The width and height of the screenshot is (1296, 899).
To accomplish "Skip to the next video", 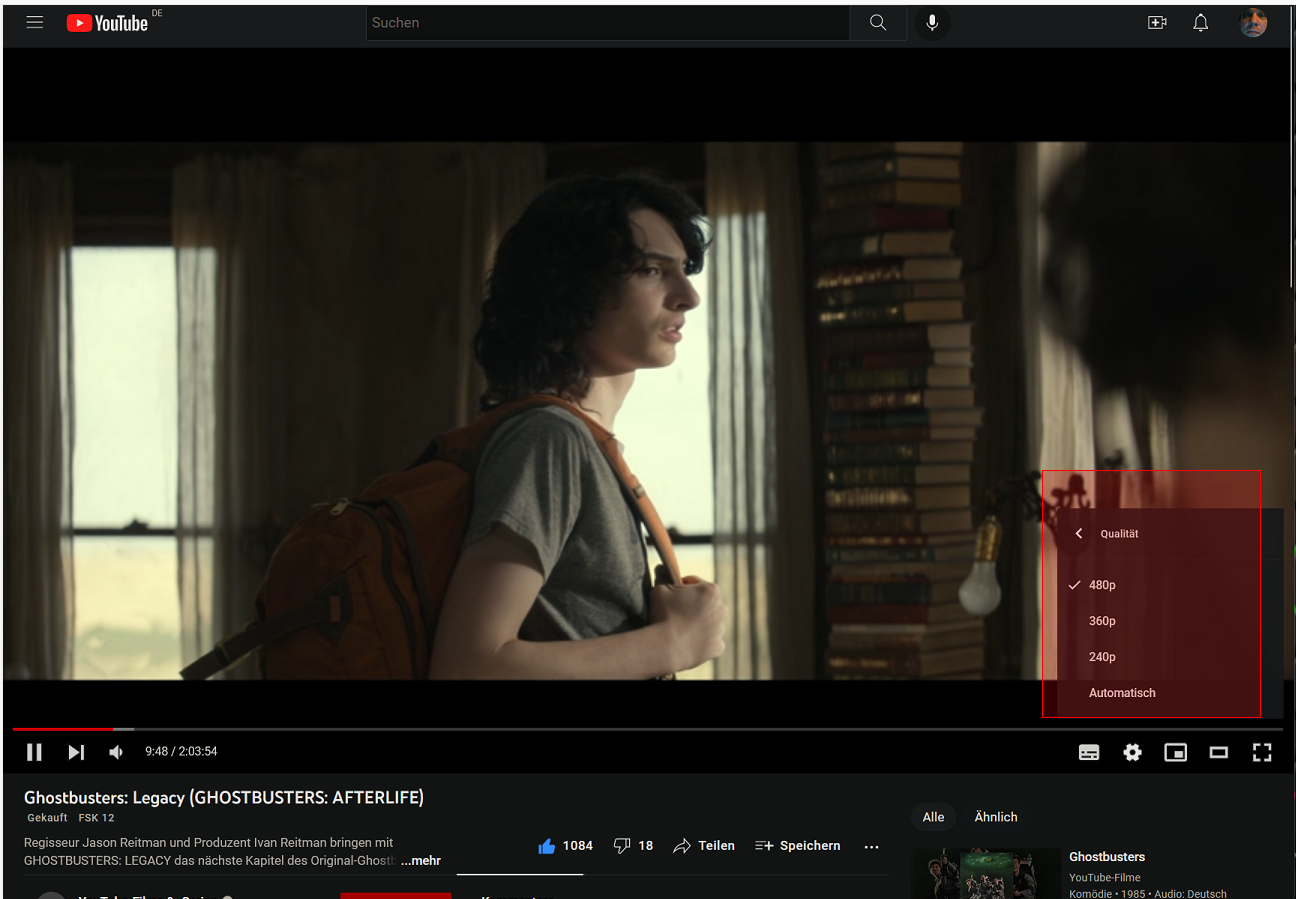I will [76, 752].
